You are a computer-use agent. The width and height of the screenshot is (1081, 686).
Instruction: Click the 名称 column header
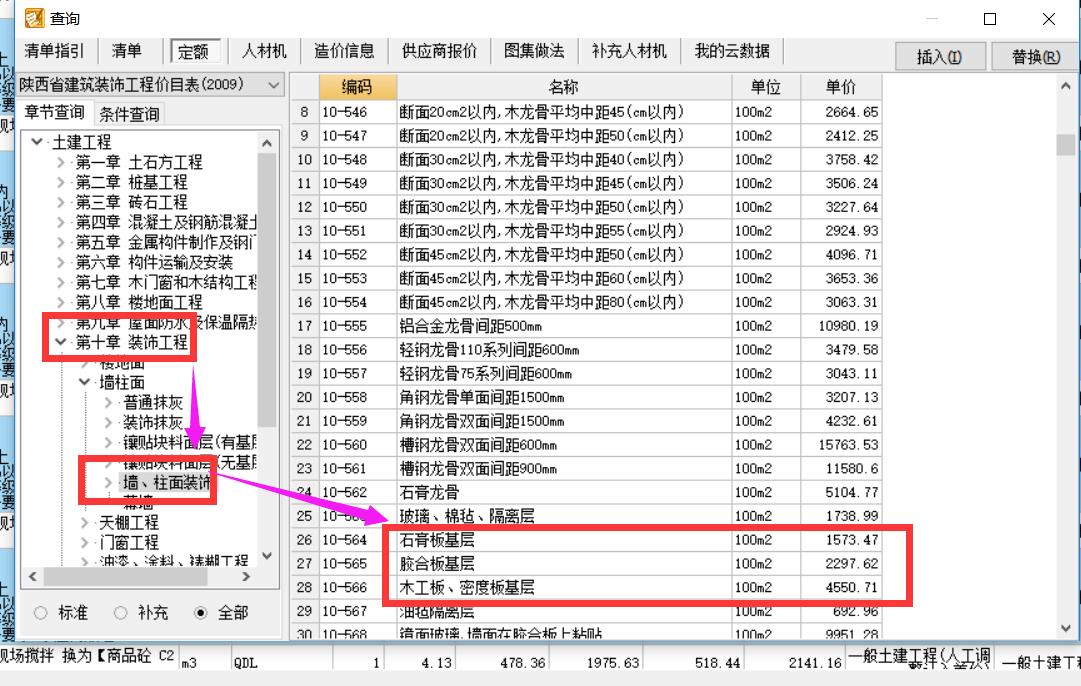coord(564,87)
